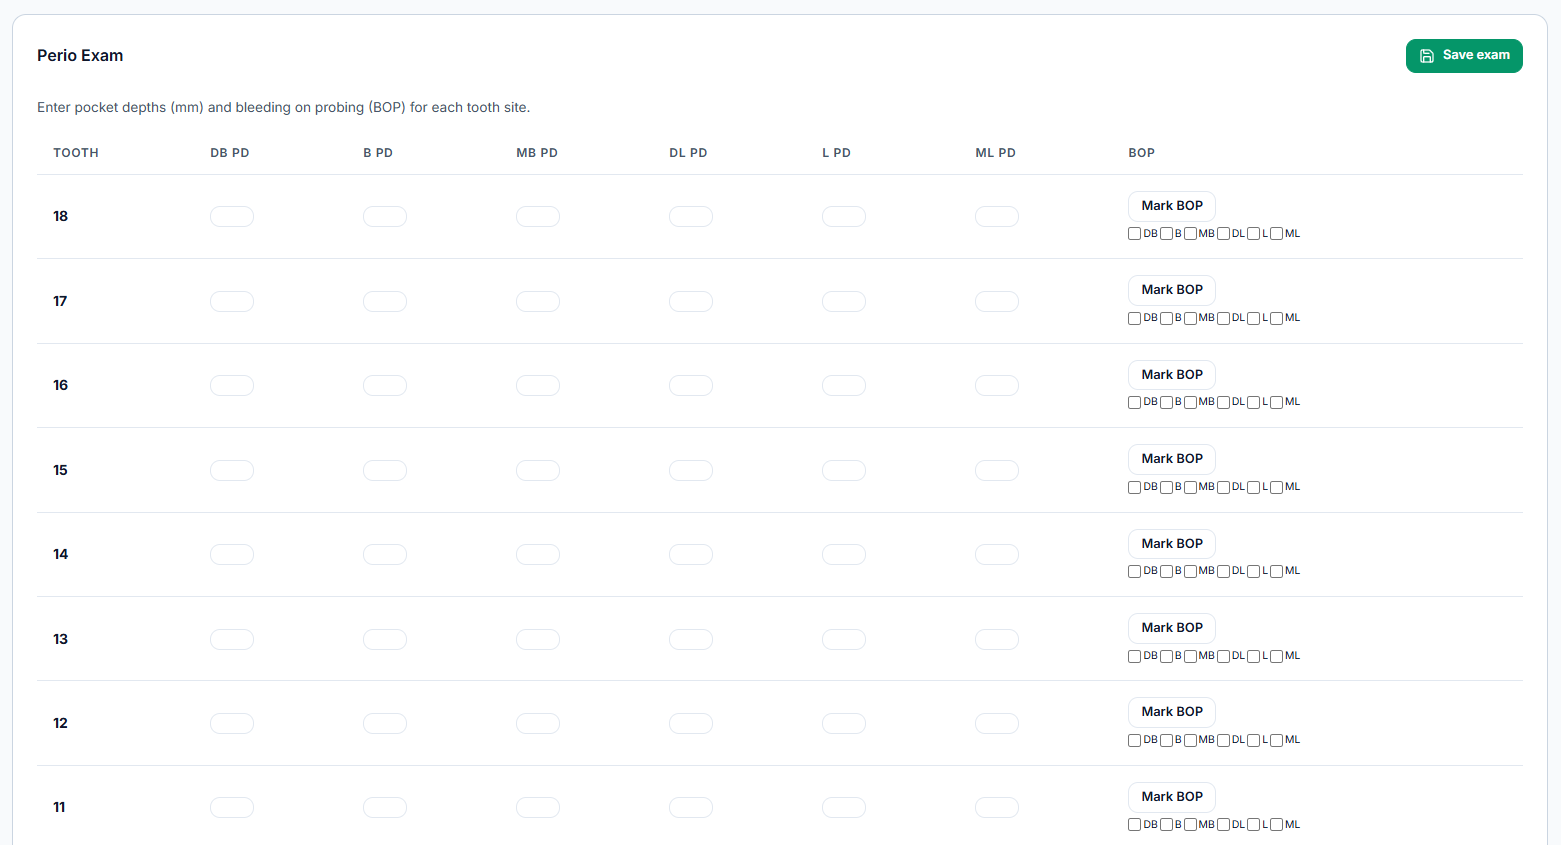Screen dimensions: 1561x845
Task: Focus the ML PD field for tooth 18
Action: point(997,217)
